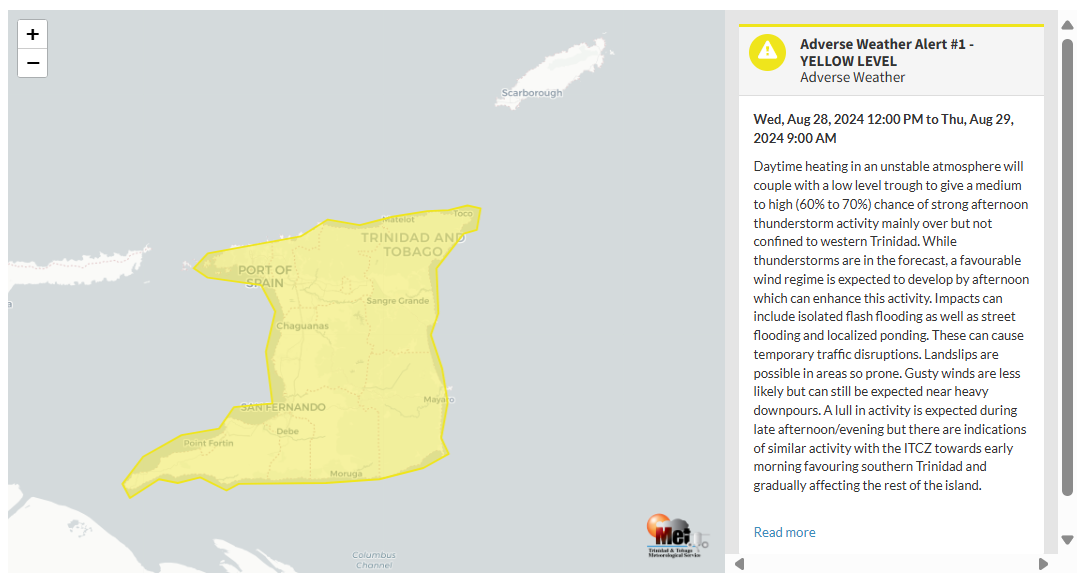
Task: Click the PORT OF SPAIN map label
Action: tap(265, 276)
